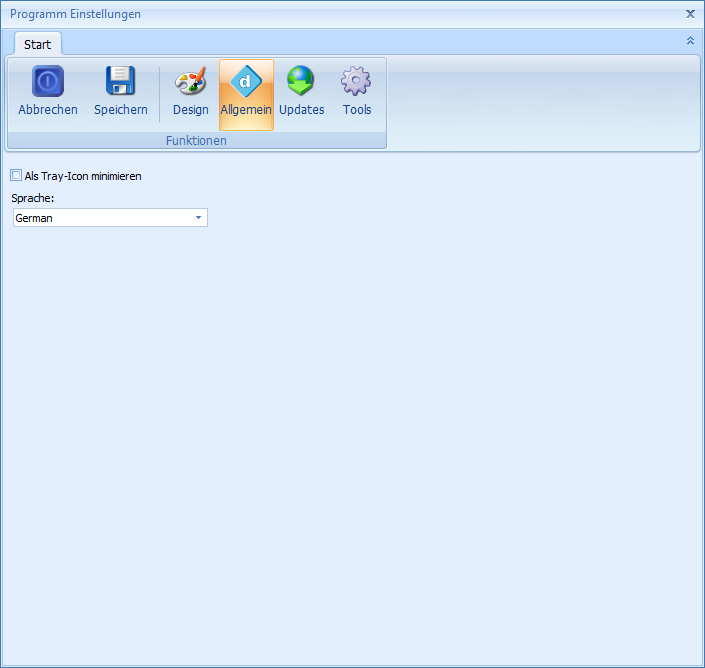Switch to the Start ribbon tab
Image resolution: width=705 pixels, height=668 pixels.
tap(37, 45)
